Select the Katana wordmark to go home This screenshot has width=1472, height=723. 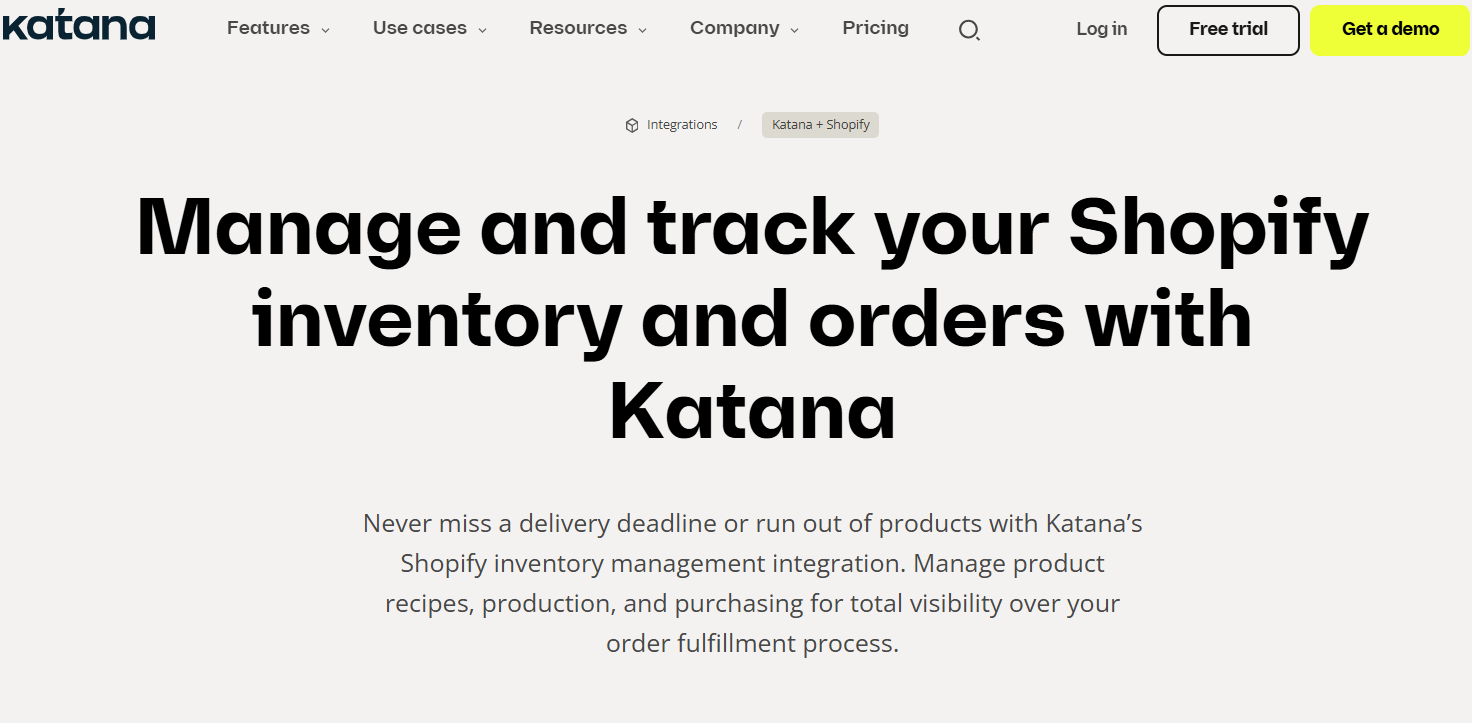pos(79,26)
